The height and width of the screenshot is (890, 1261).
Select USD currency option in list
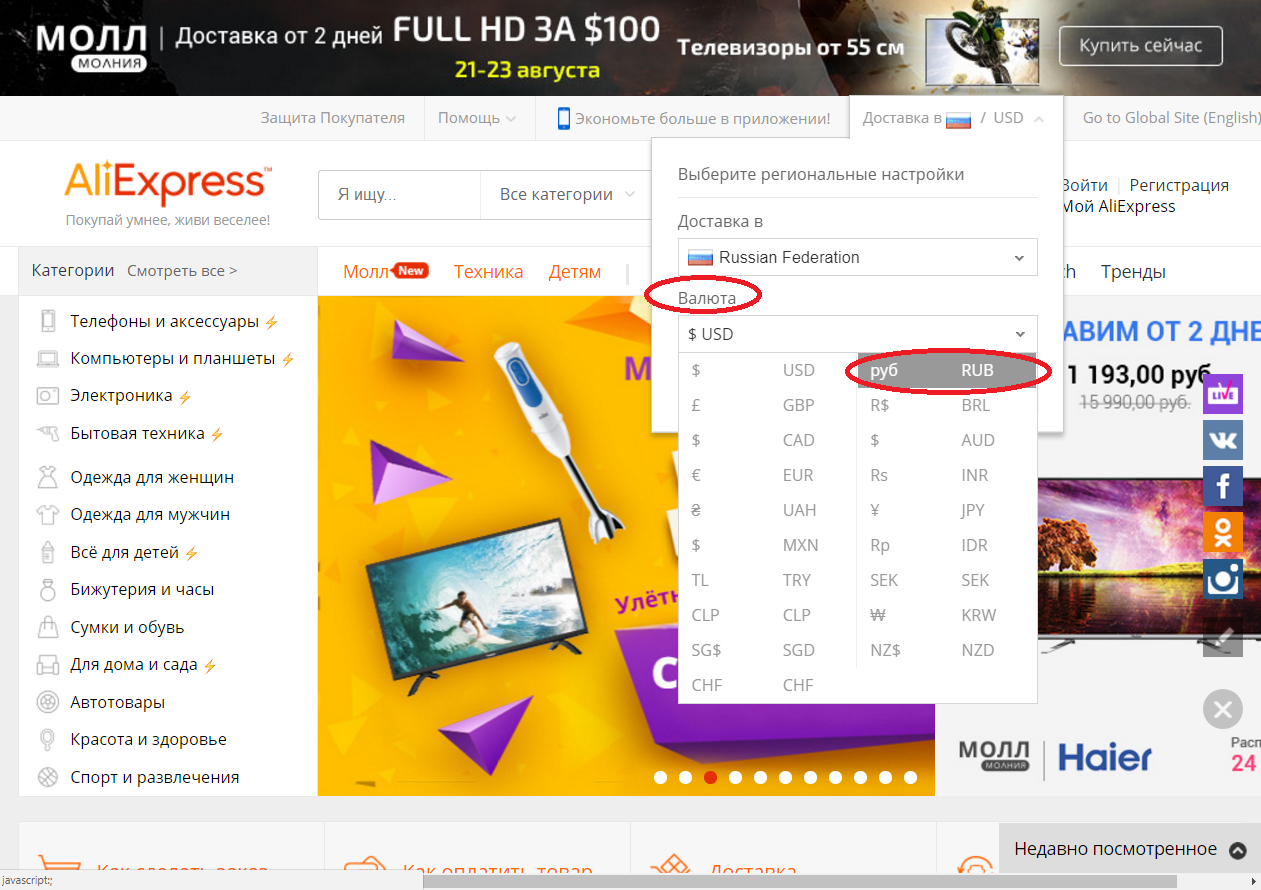click(x=767, y=370)
